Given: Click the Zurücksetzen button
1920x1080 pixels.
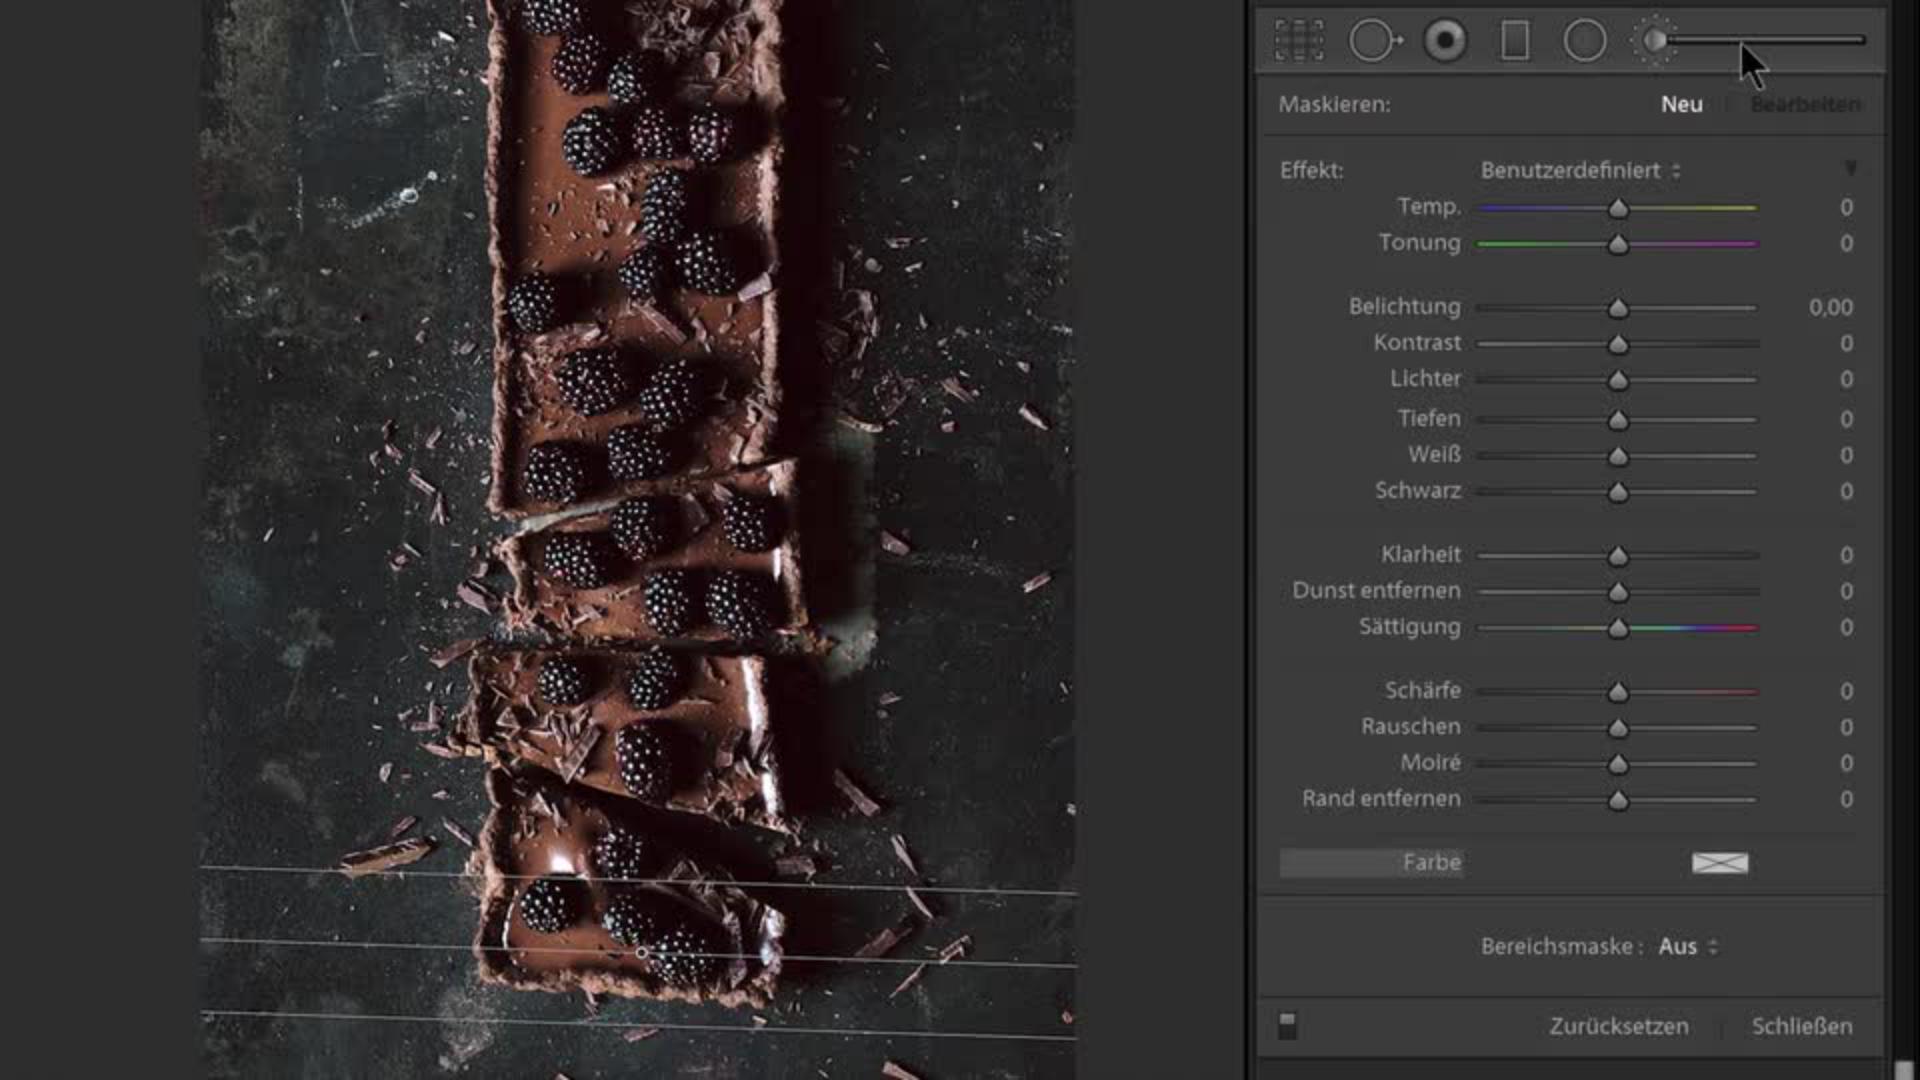Looking at the screenshot, I should point(1618,1026).
